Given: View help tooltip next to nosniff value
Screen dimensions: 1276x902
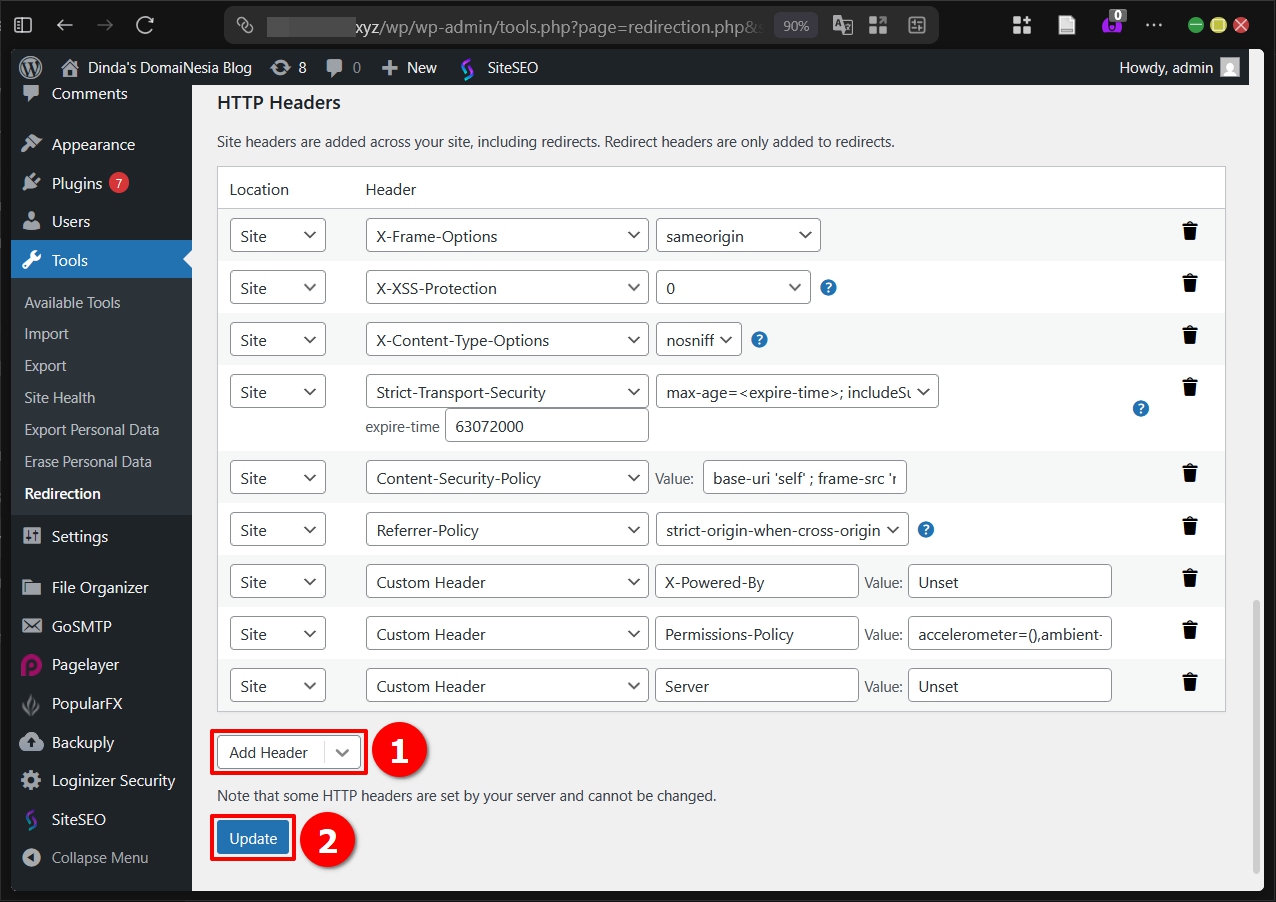Looking at the screenshot, I should point(760,339).
